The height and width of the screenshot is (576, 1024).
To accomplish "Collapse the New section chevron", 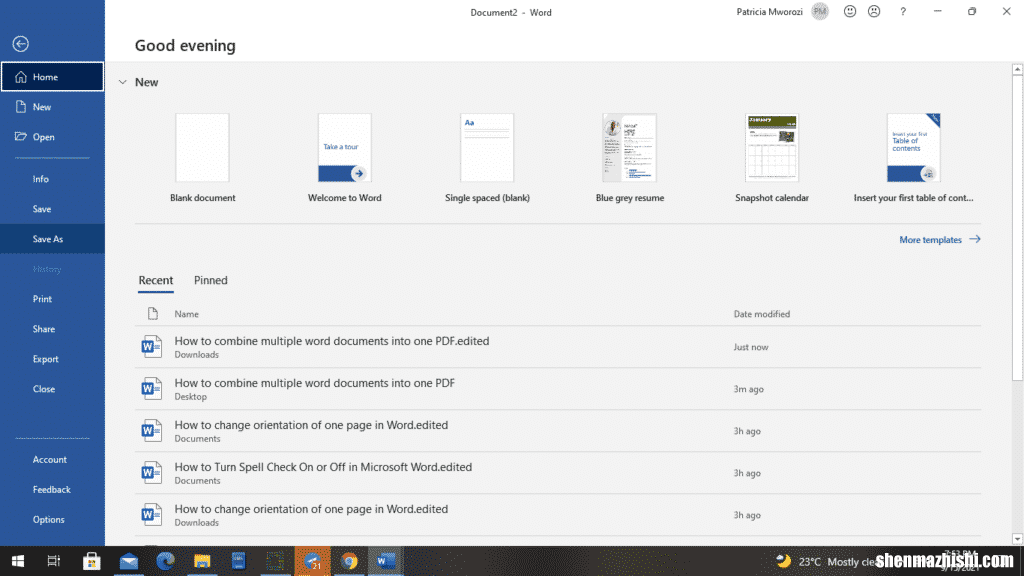I will (123, 82).
